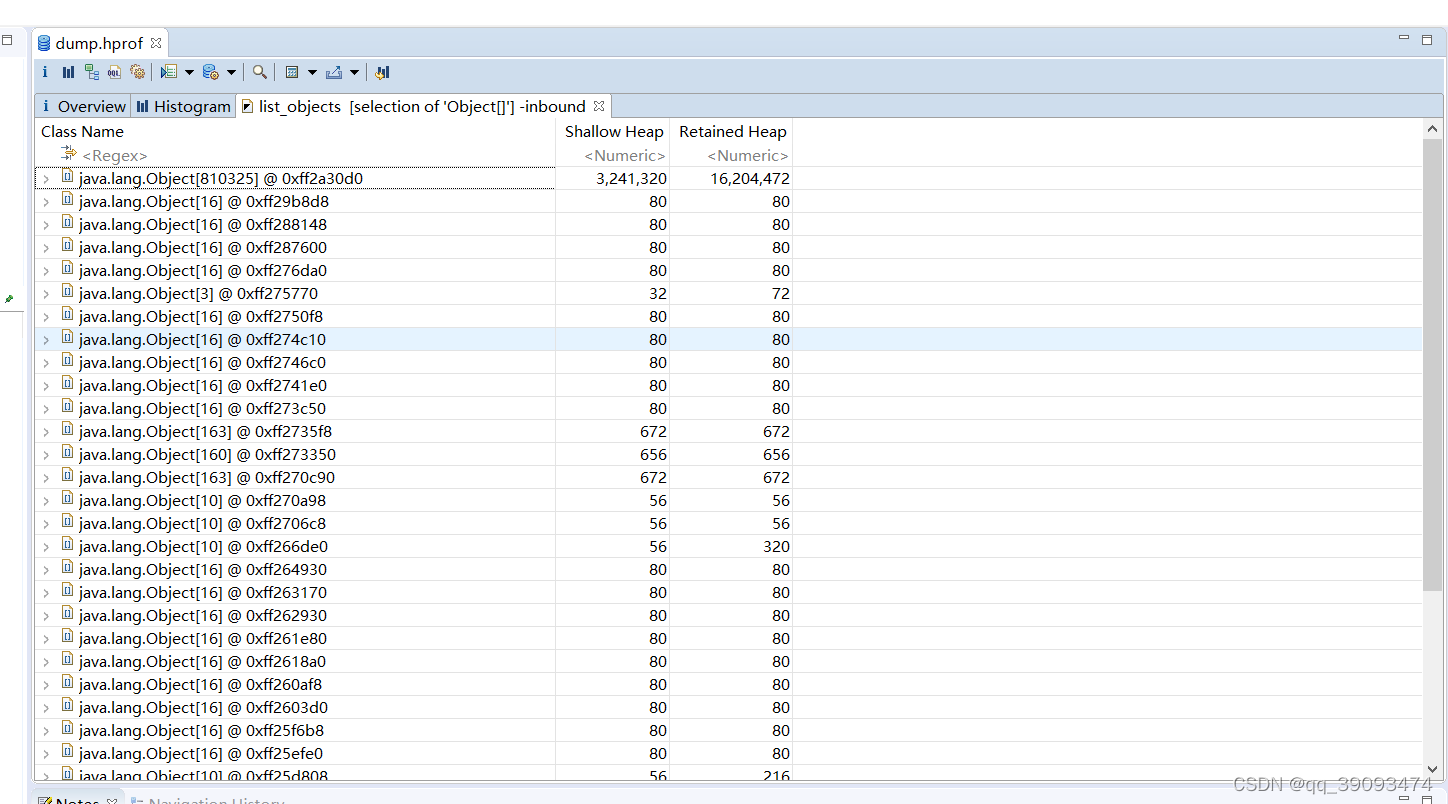Open the Export dropdown arrow
The width and height of the screenshot is (1448, 804).
pos(354,73)
